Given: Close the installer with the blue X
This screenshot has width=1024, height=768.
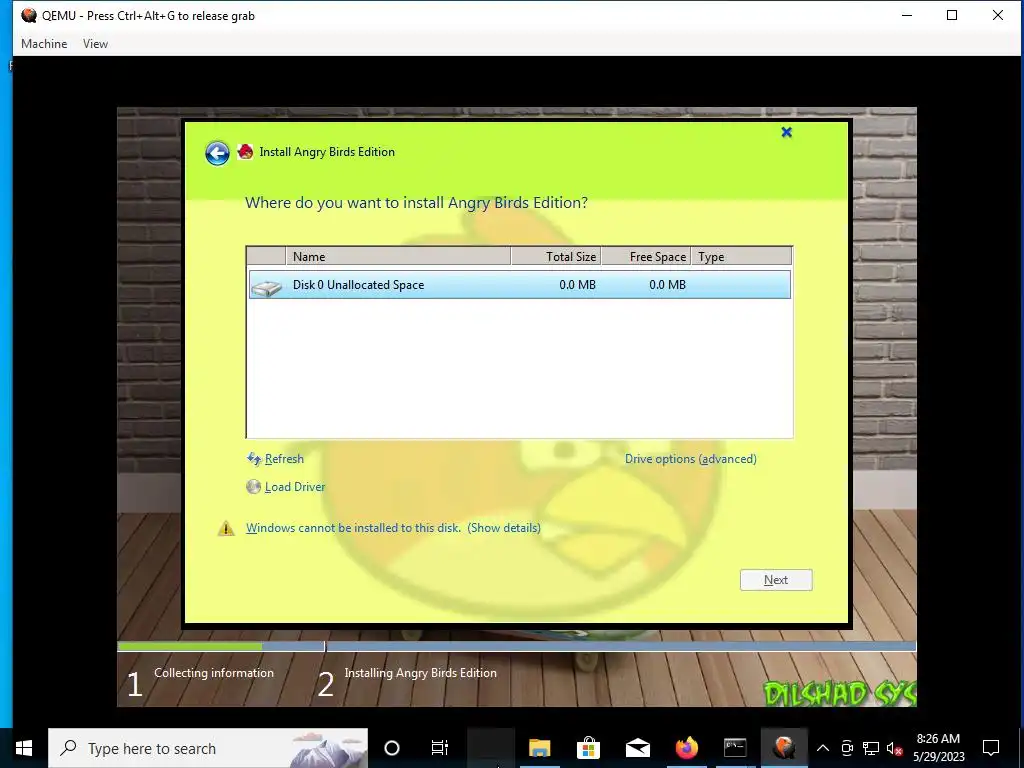Looking at the screenshot, I should click(x=786, y=133).
